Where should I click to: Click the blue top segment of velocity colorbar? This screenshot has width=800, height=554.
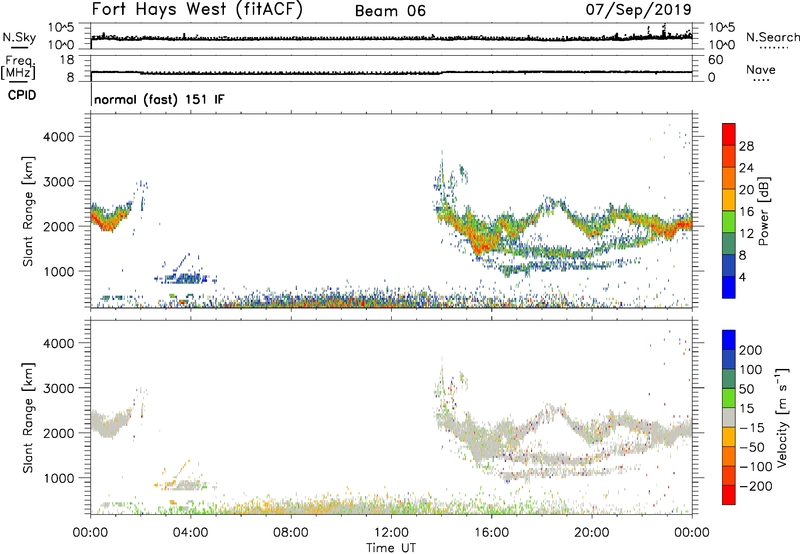[729, 340]
